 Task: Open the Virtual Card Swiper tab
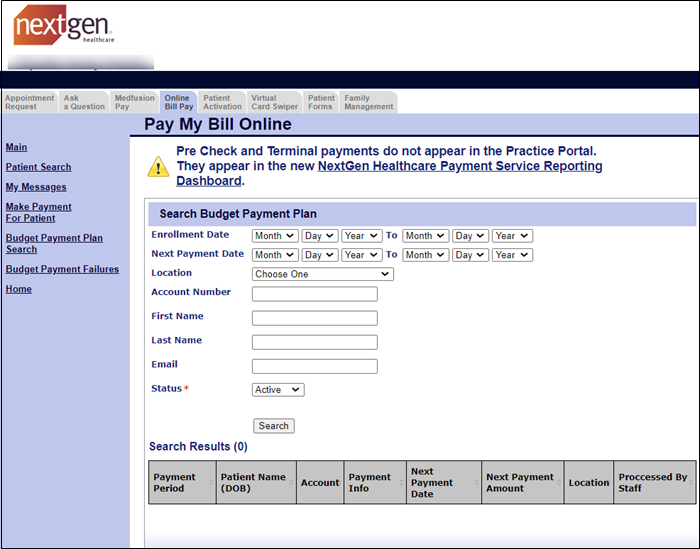pos(275,102)
